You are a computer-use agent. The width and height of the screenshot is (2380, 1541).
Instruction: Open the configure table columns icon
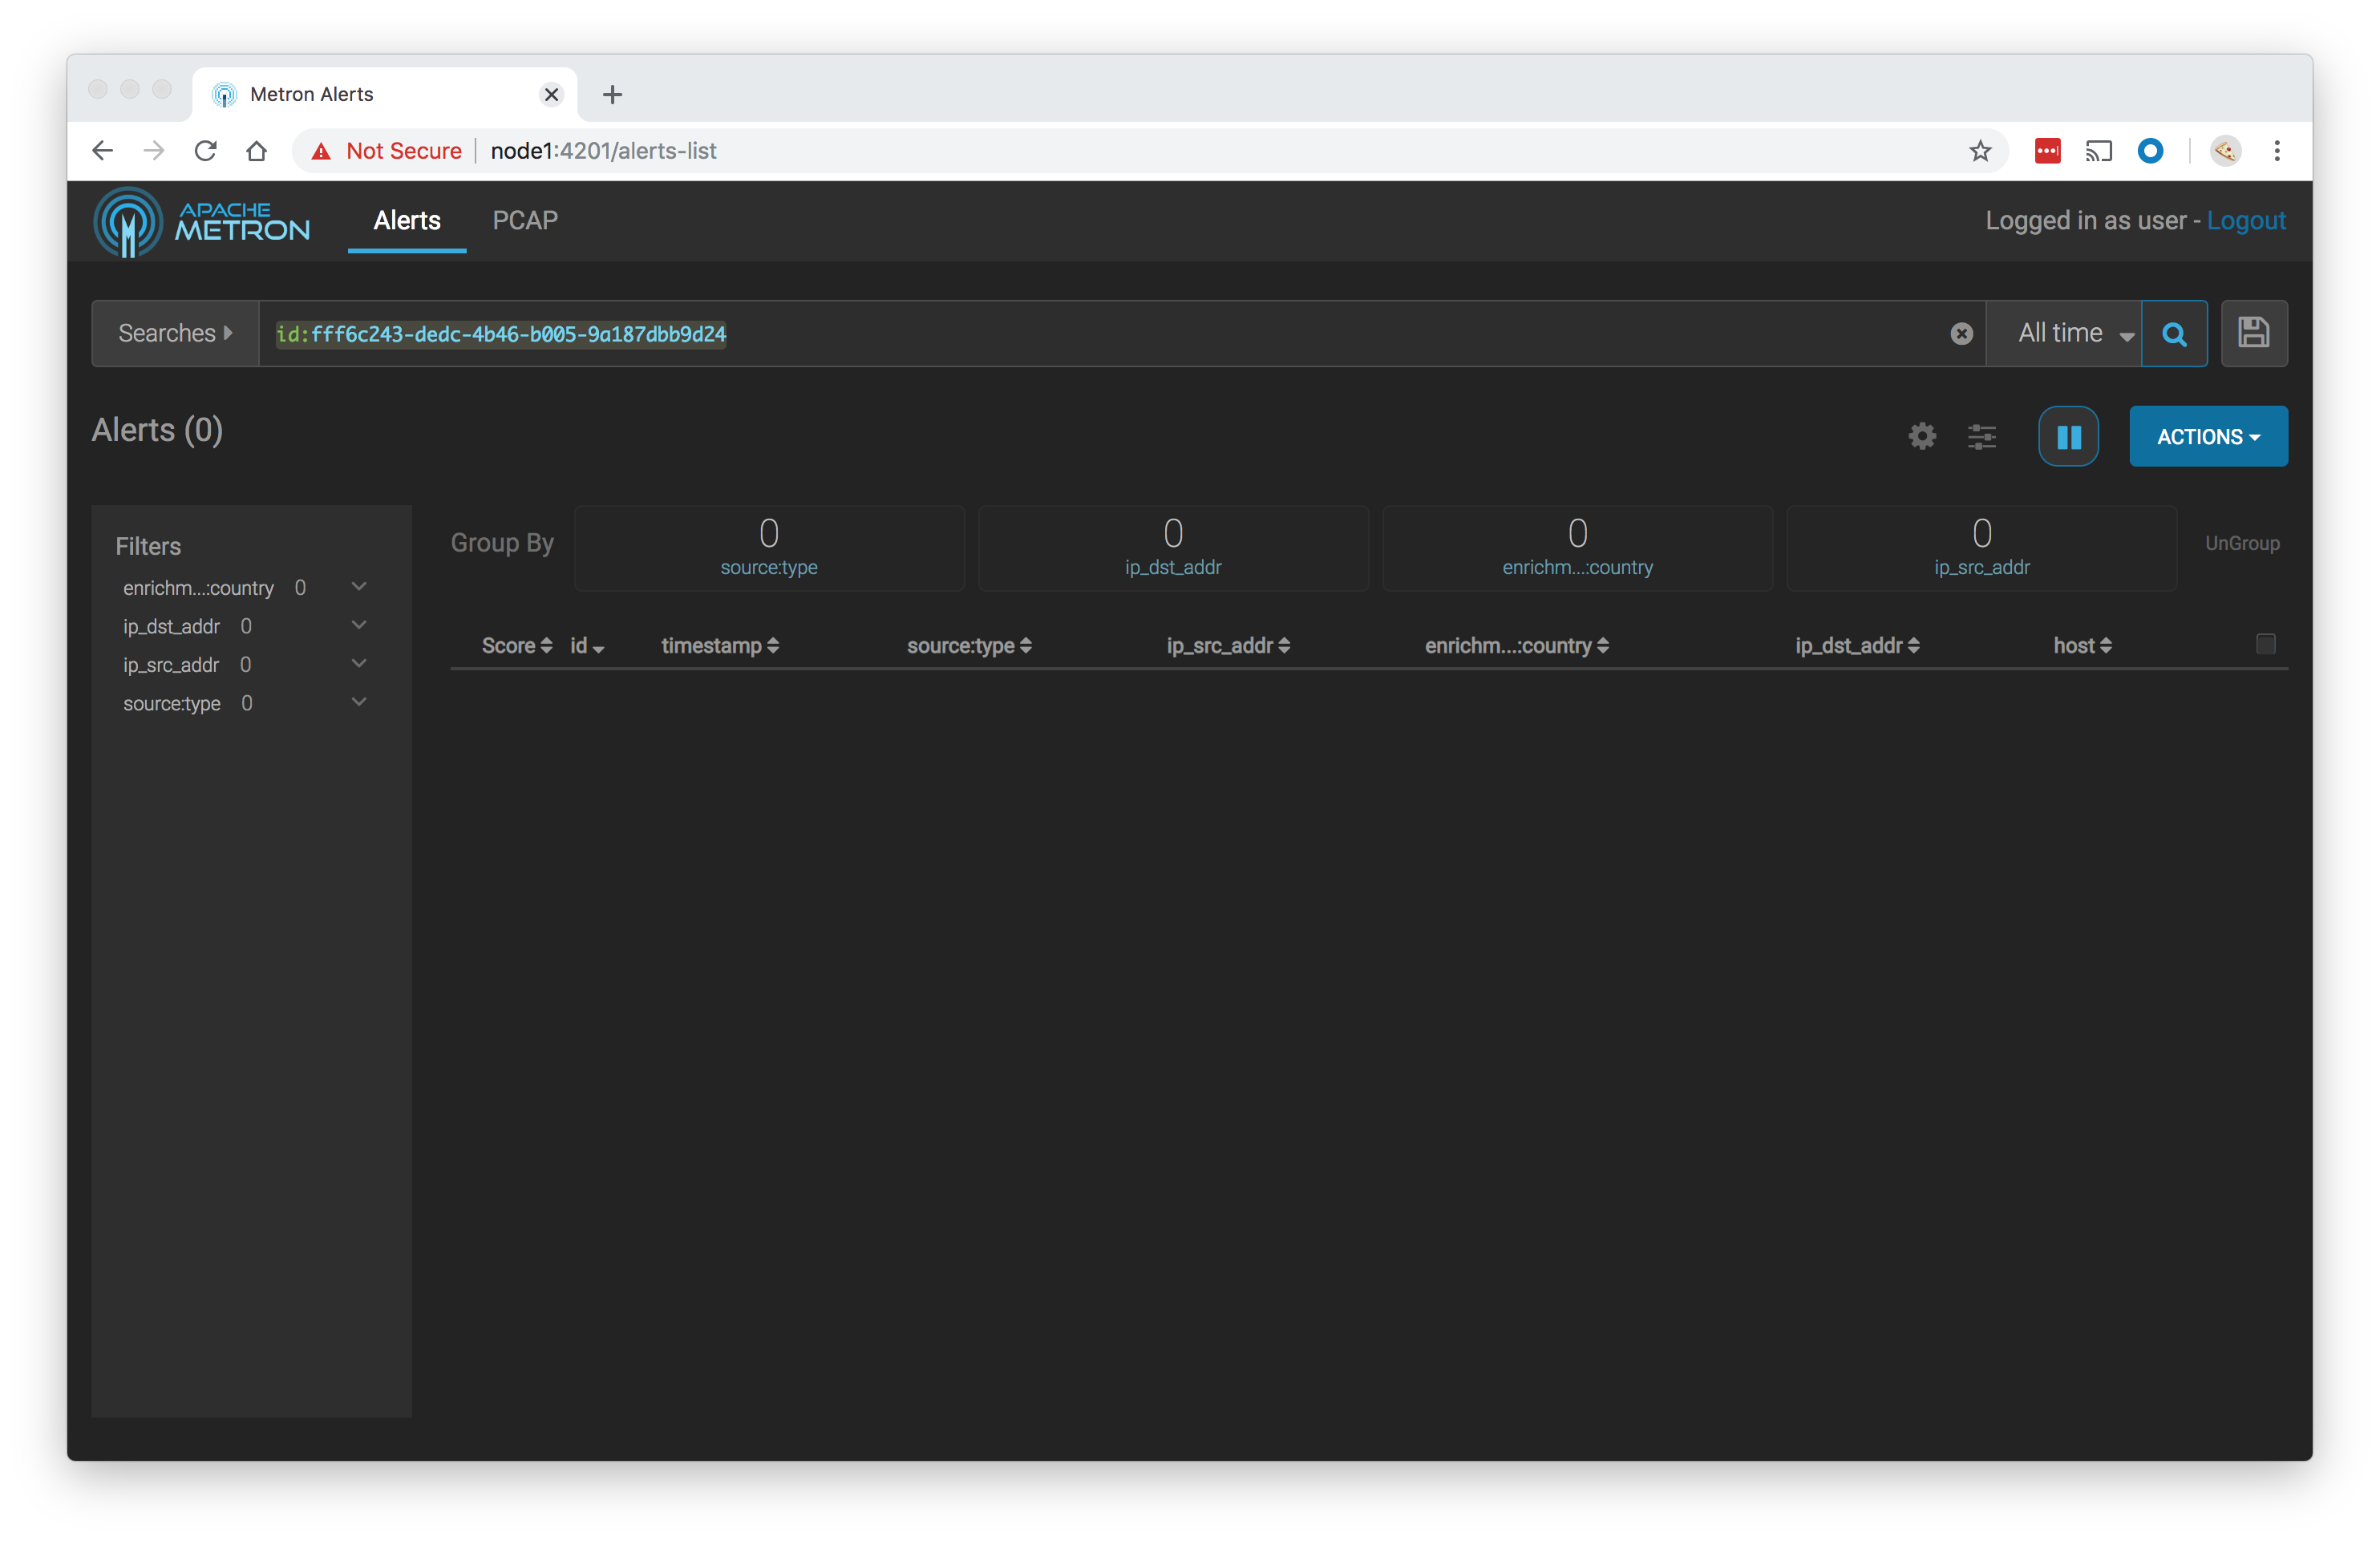point(1982,436)
